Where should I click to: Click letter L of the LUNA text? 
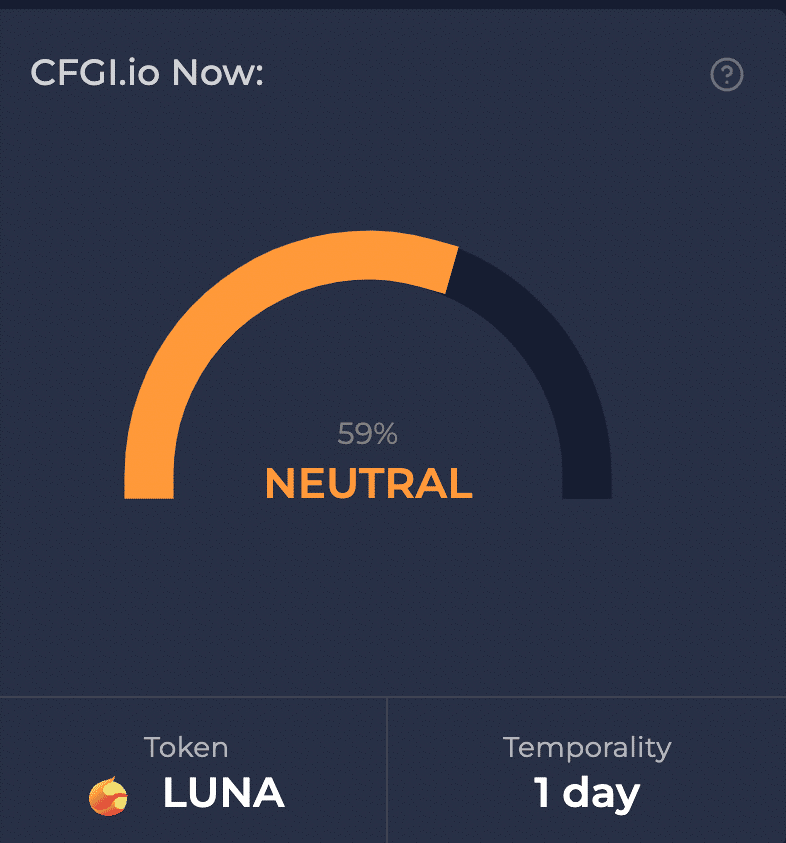tap(174, 792)
